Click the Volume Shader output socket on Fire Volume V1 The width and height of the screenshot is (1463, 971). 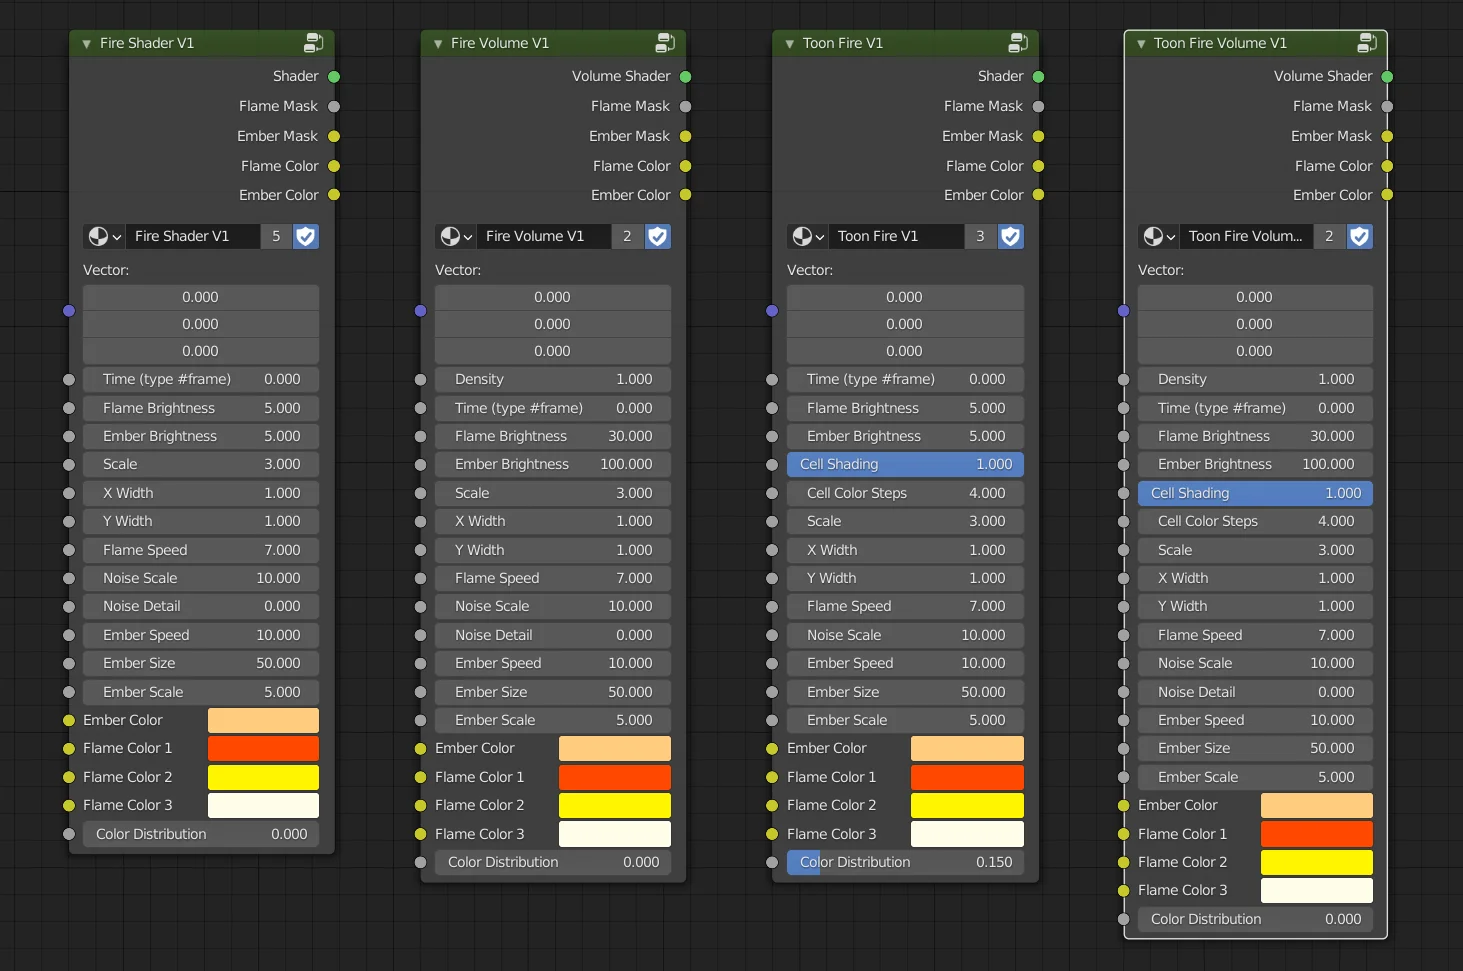pos(686,77)
